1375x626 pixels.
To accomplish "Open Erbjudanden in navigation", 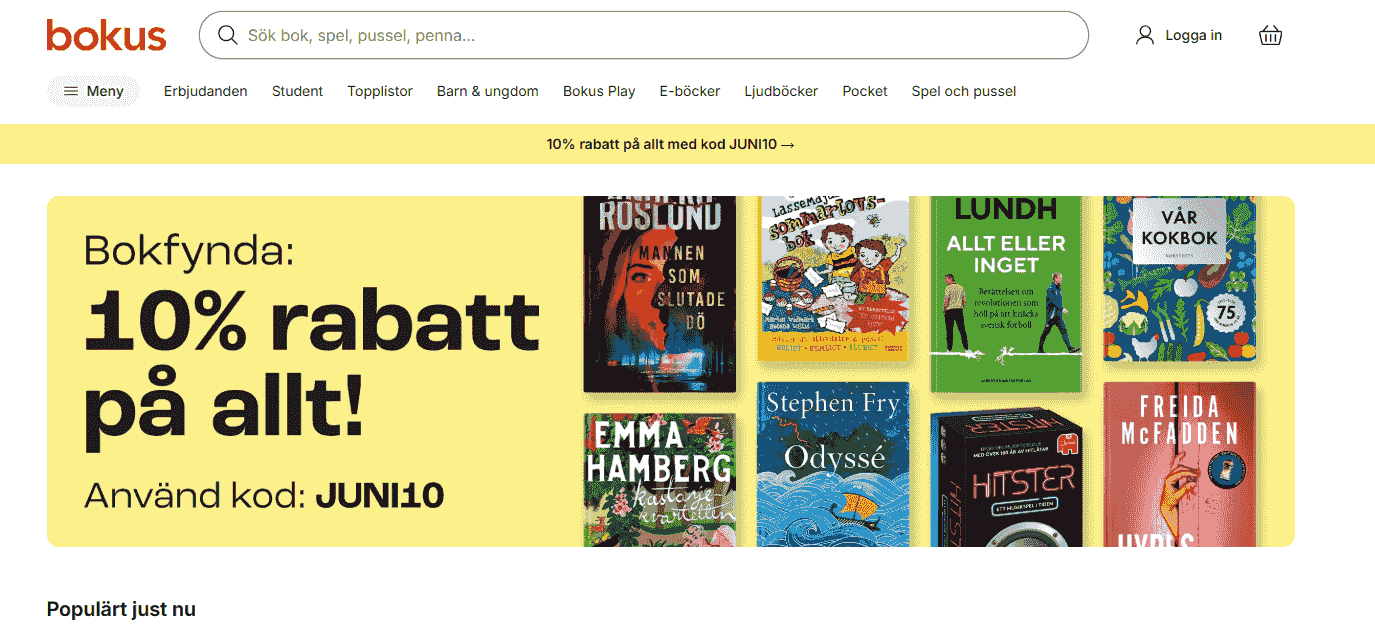I will 206,91.
